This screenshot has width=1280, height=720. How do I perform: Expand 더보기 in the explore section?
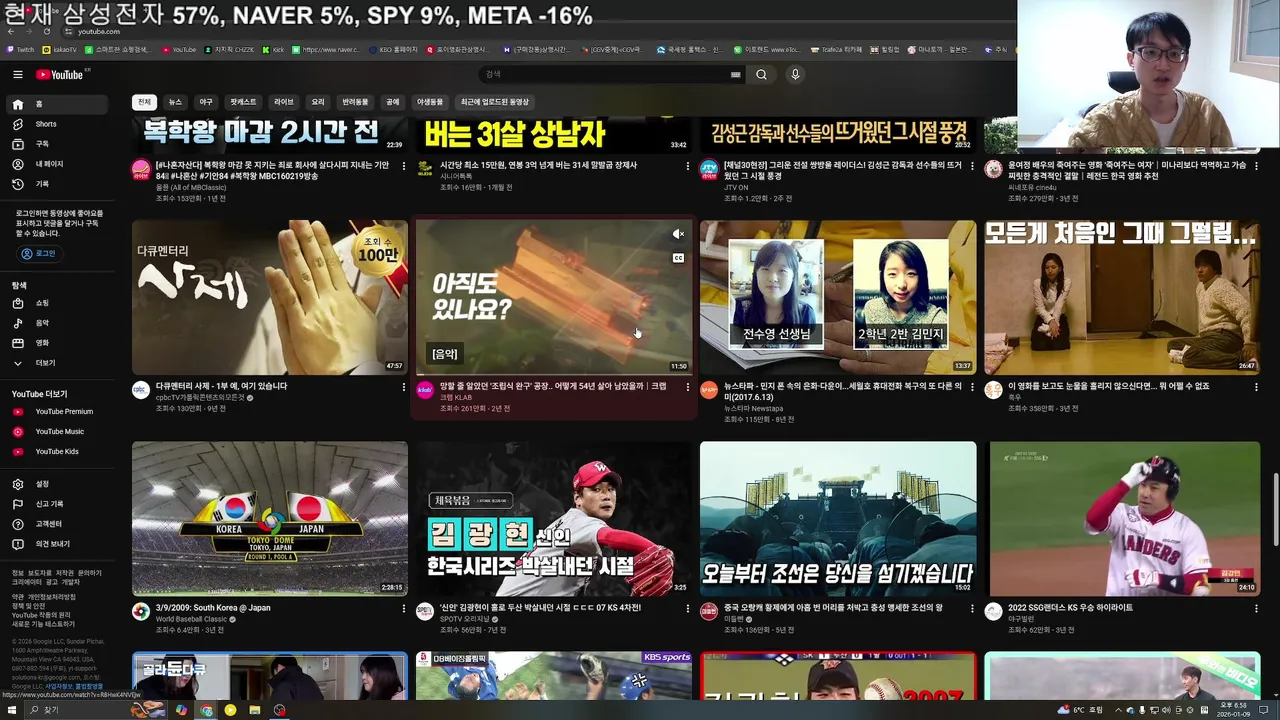pyautogui.click(x=56, y=363)
